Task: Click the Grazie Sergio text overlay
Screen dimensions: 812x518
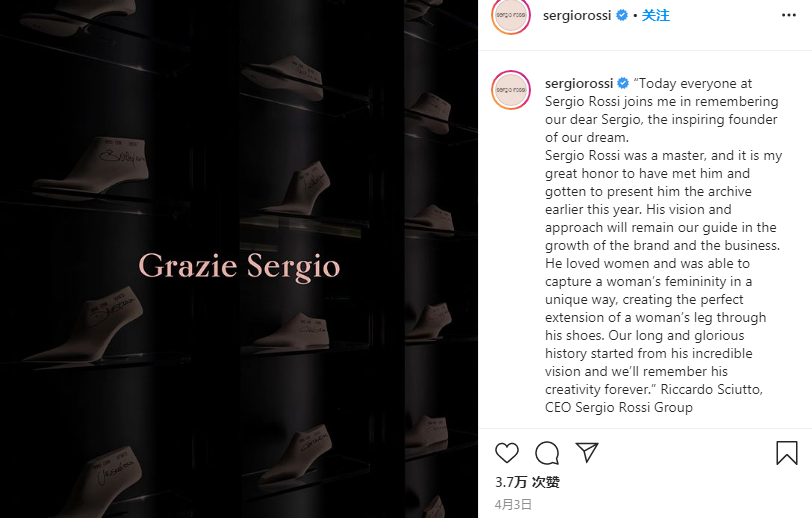Action: click(x=239, y=266)
